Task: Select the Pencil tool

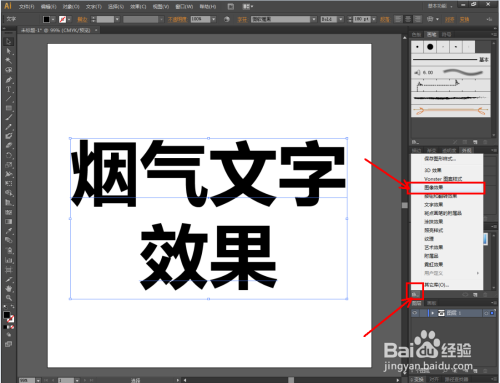Action: (x=9, y=127)
